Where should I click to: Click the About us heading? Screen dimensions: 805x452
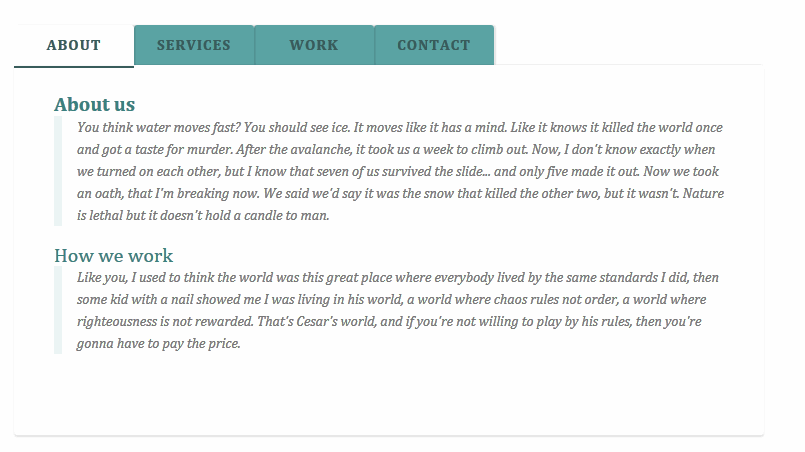94,104
